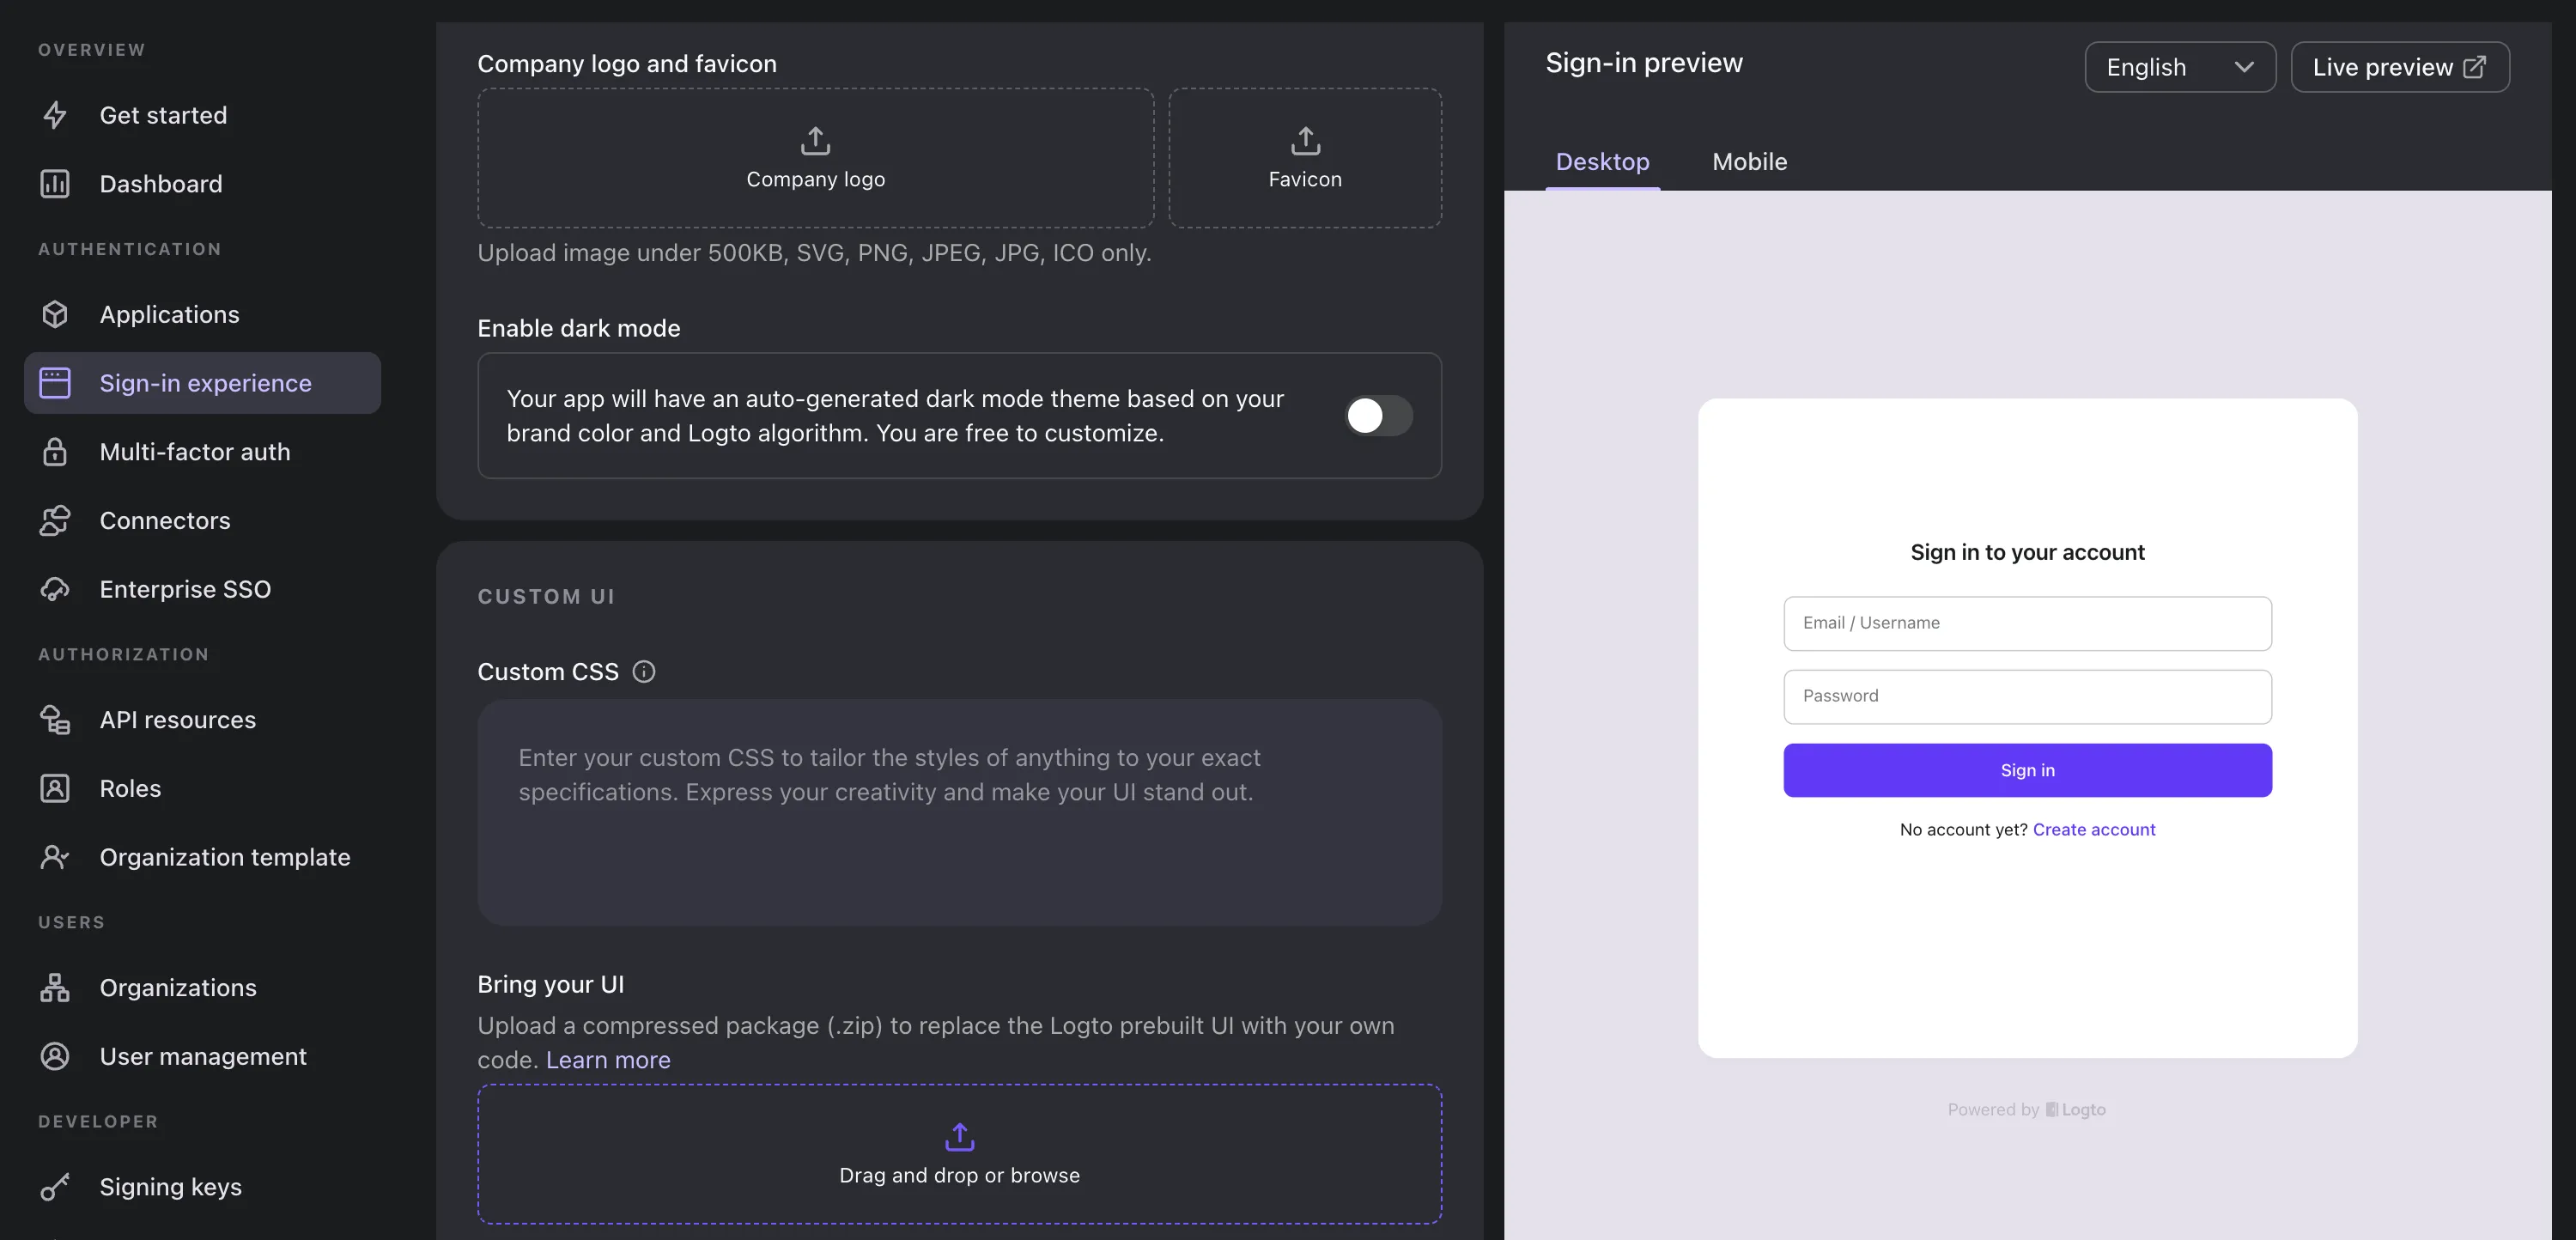Click the Connectors sidebar icon

click(x=52, y=519)
